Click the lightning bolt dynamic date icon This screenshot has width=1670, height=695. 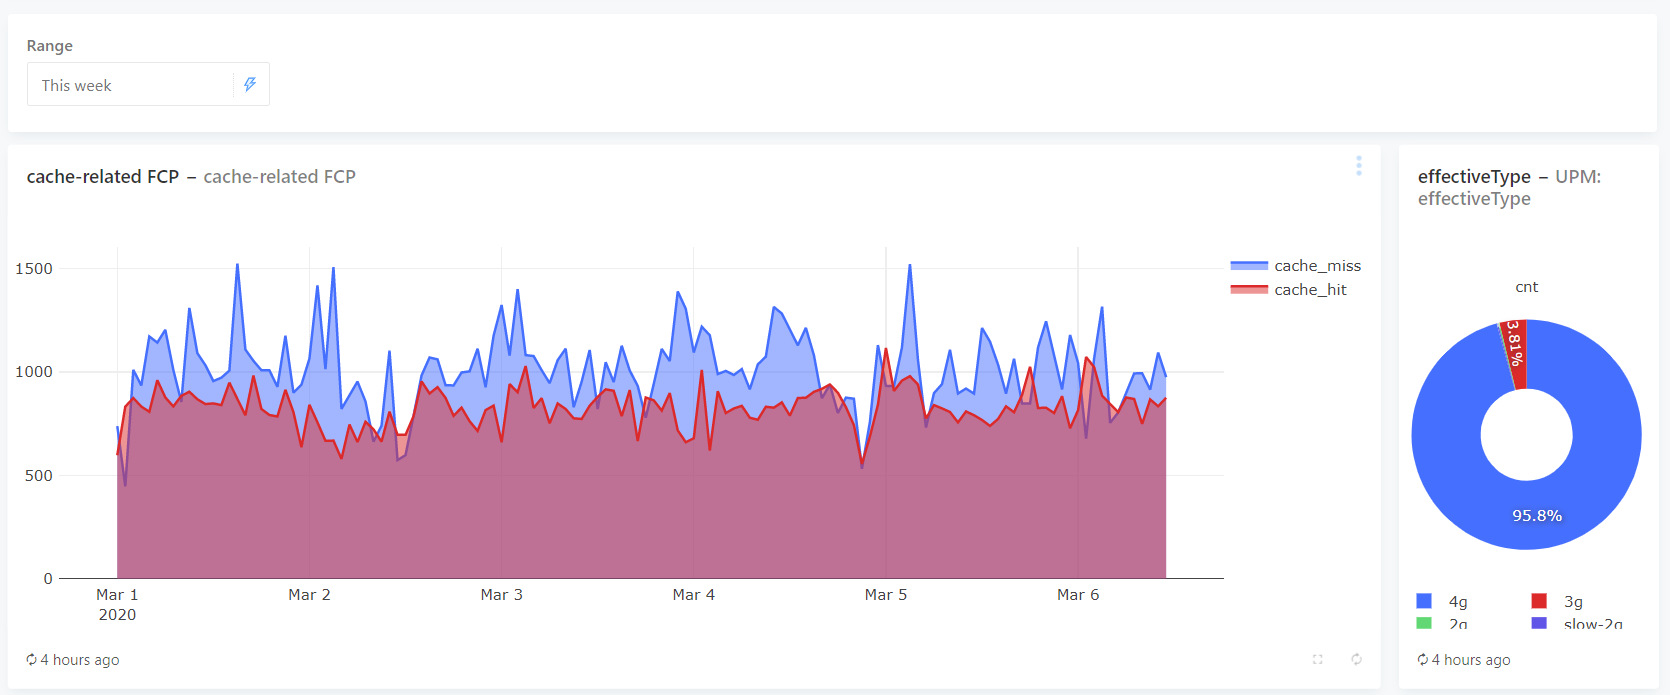tap(250, 85)
